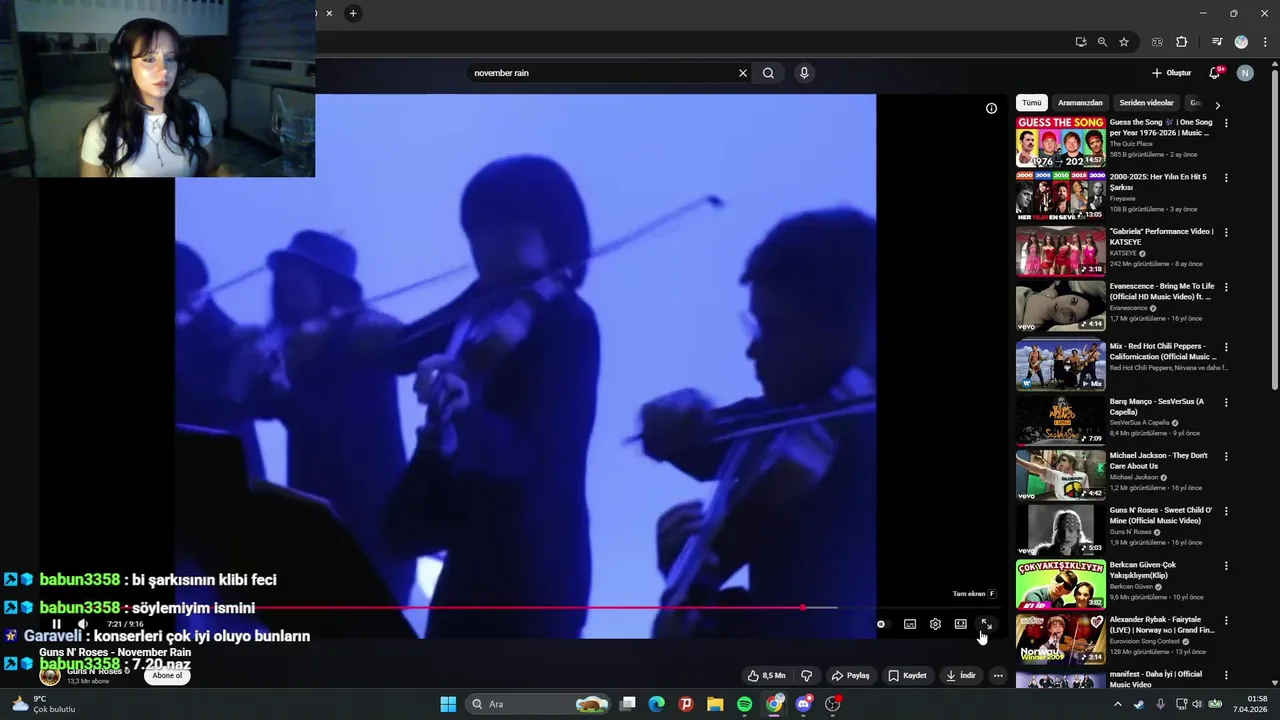Open more actions three-dot menu below video
1280x720 pixels.
pyautogui.click(x=998, y=676)
